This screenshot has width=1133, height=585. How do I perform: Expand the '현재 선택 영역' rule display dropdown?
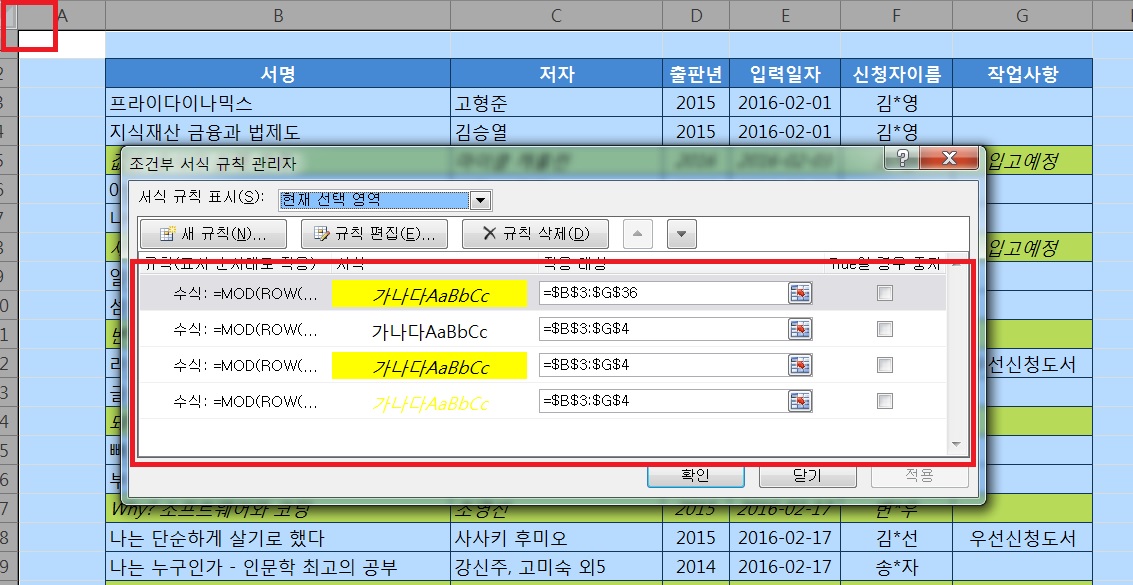click(481, 200)
